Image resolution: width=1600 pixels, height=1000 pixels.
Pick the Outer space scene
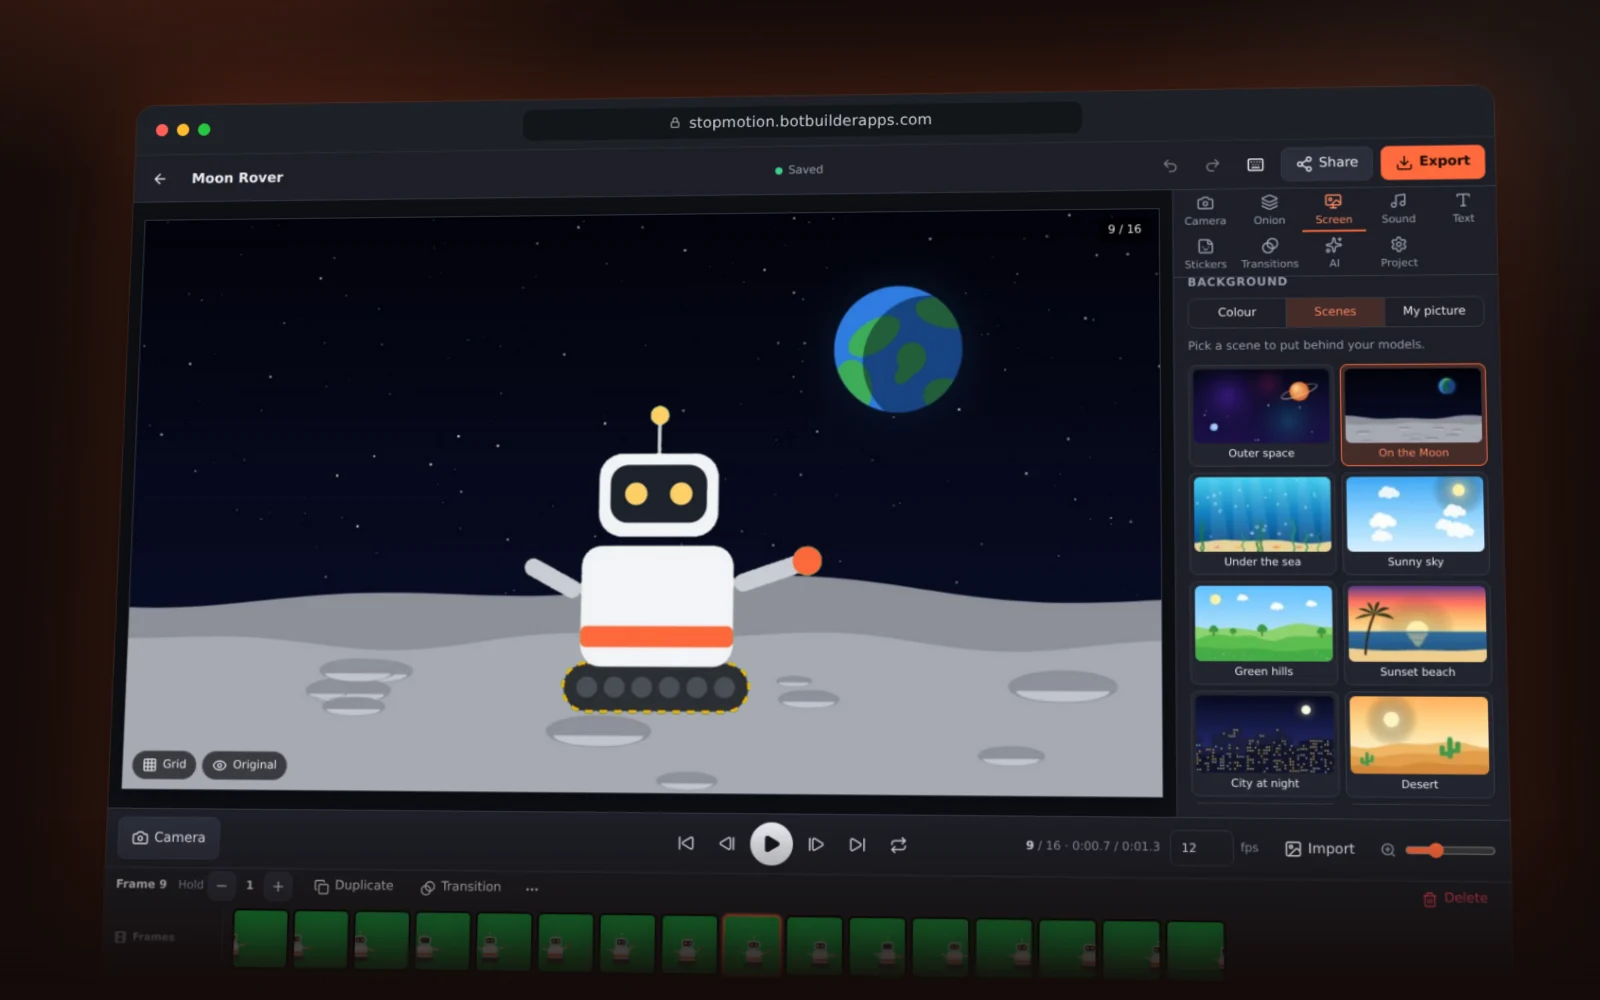(1261, 415)
